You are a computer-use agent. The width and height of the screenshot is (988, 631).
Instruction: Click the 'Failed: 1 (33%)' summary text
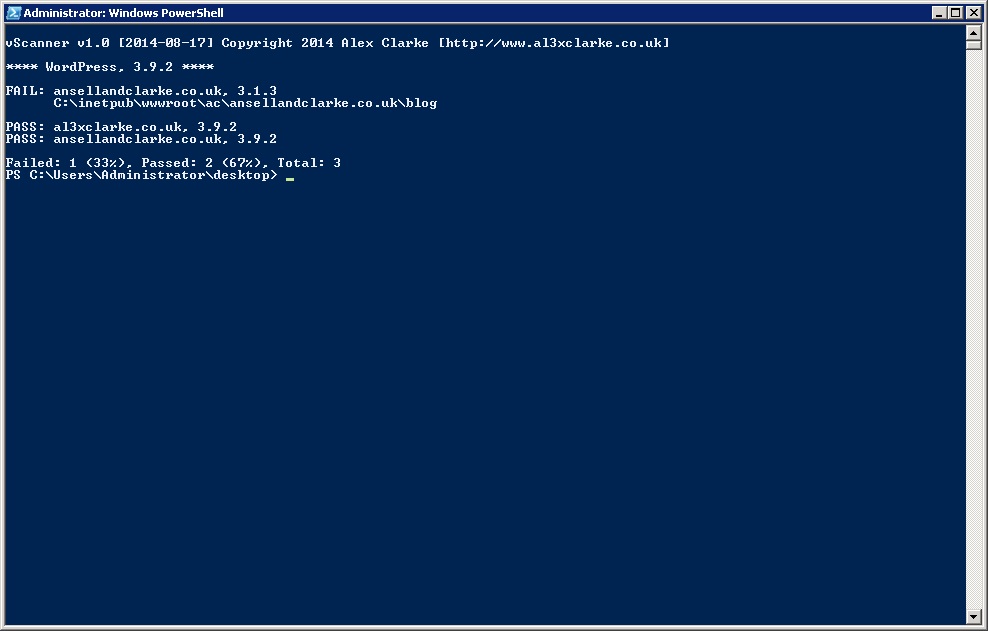point(66,163)
